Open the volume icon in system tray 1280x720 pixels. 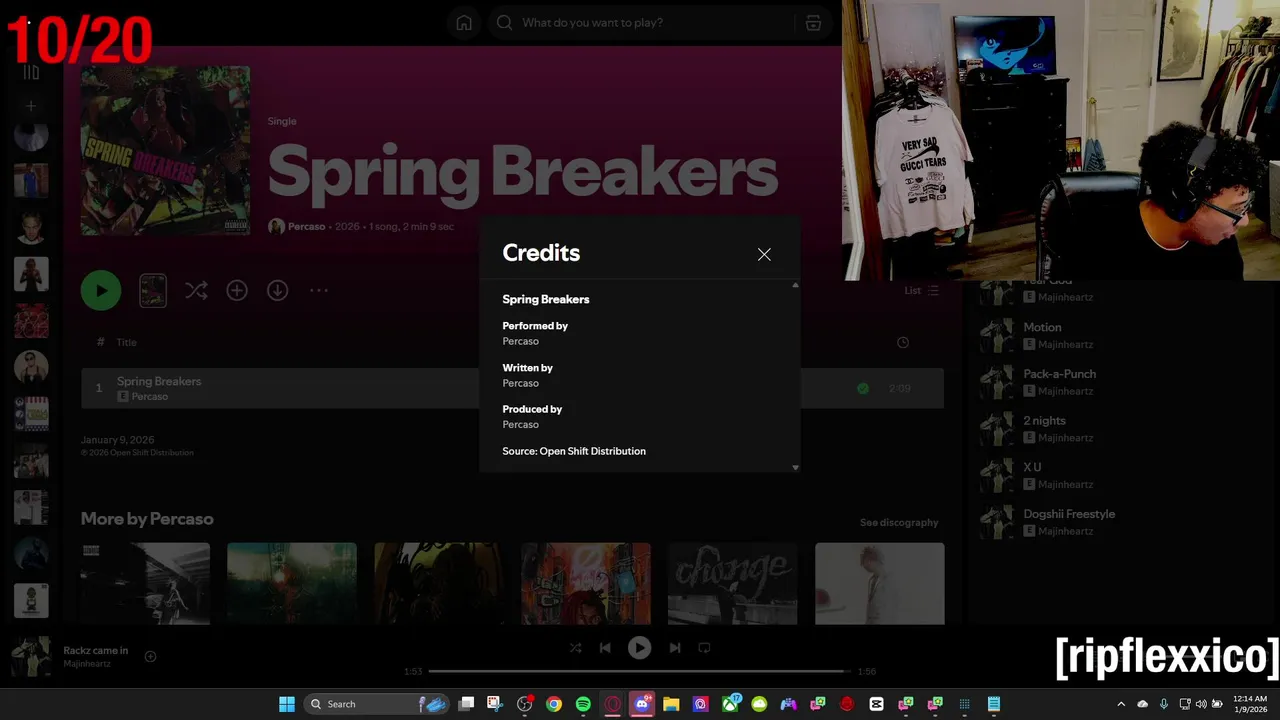point(1201,704)
